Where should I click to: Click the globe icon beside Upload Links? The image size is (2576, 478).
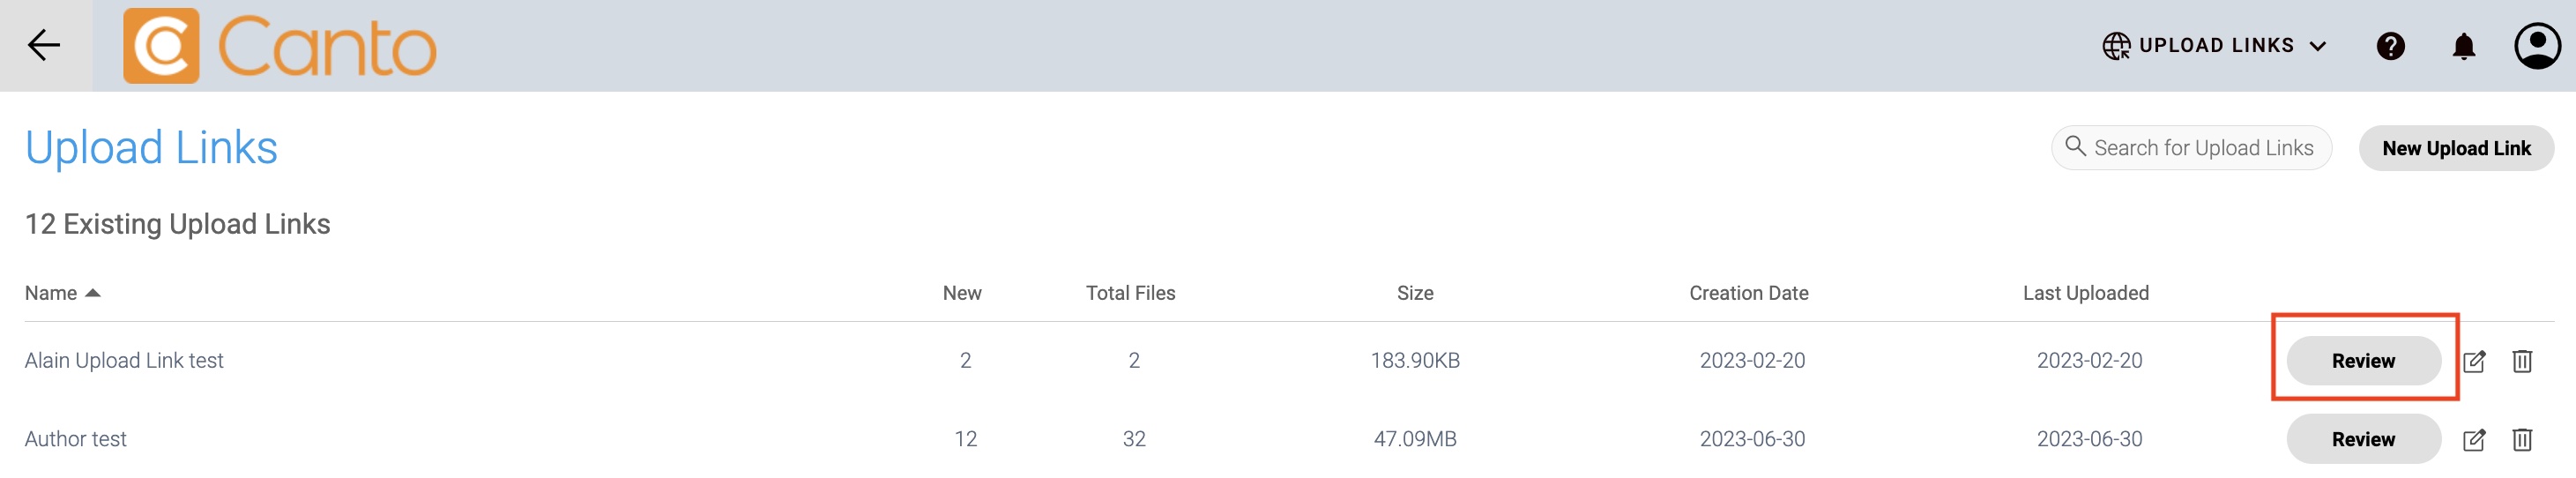(x=2116, y=46)
